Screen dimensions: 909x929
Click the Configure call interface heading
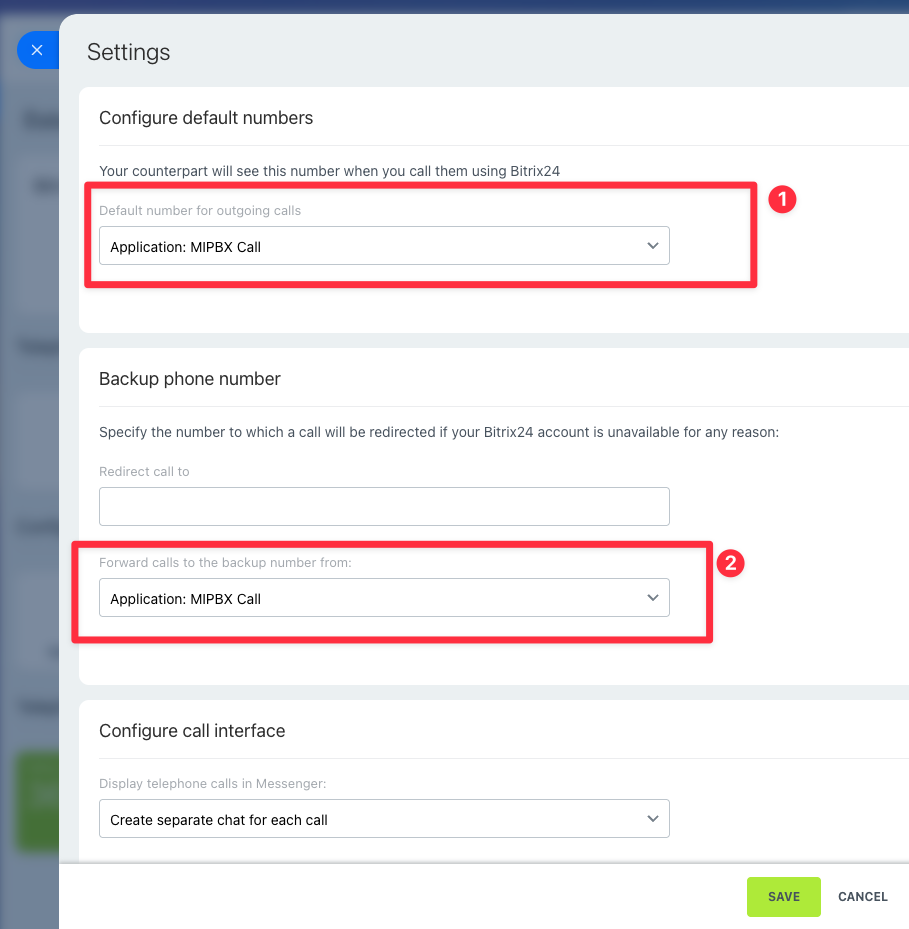click(192, 731)
